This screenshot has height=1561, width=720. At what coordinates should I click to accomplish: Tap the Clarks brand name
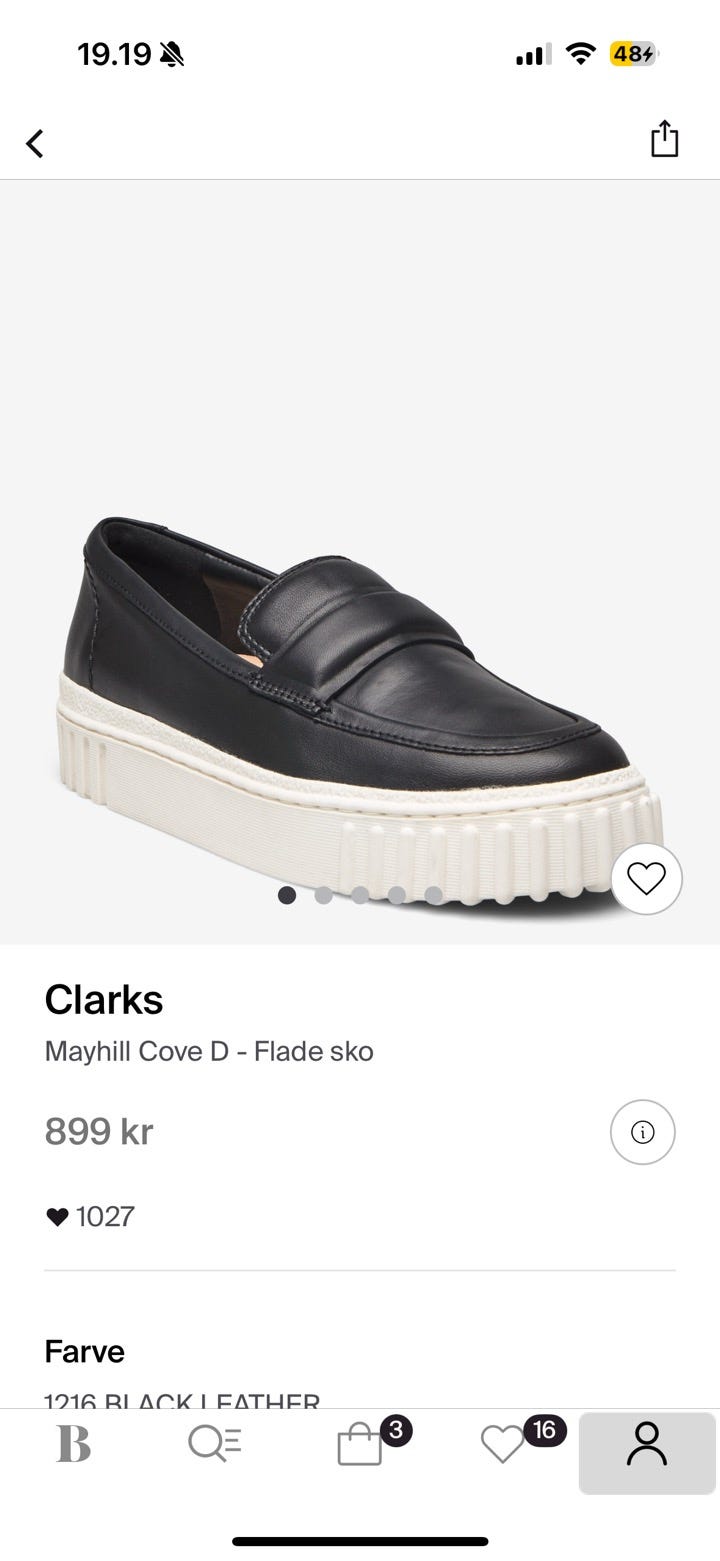pos(104,999)
